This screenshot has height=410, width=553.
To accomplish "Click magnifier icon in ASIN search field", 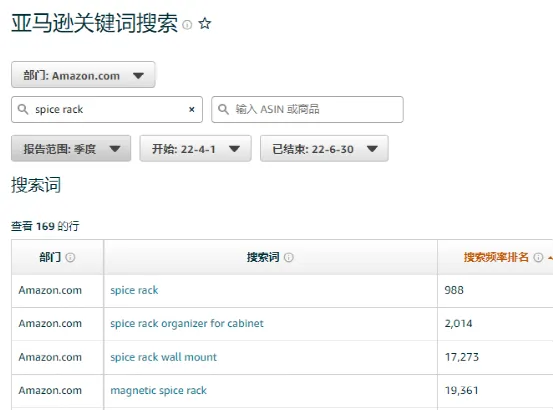I will coord(223,109).
